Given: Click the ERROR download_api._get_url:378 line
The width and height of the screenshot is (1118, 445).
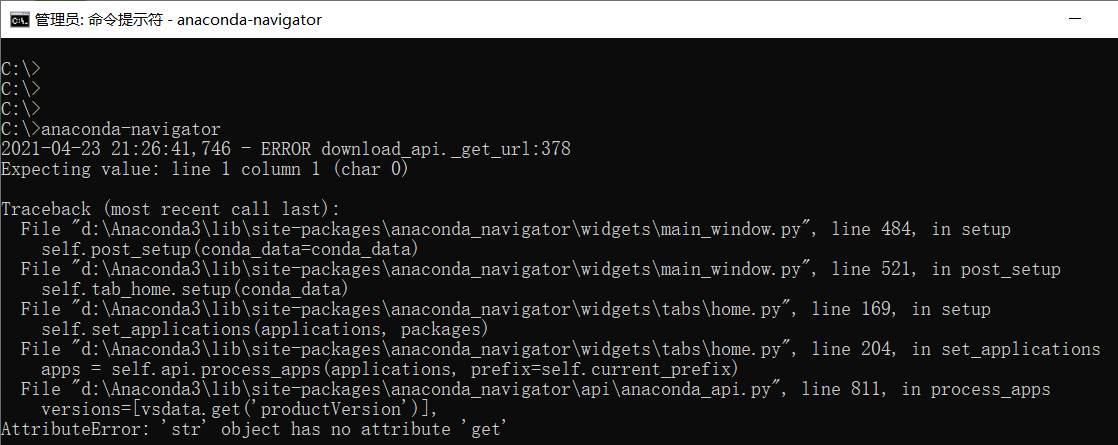Looking at the screenshot, I should click(x=416, y=149).
